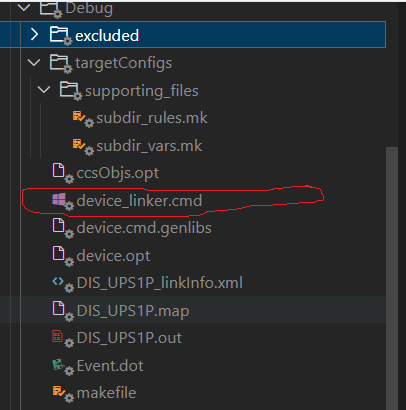Click the DIS_UPS1P.out binary icon
The height and width of the screenshot is (410, 406).
(62, 339)
